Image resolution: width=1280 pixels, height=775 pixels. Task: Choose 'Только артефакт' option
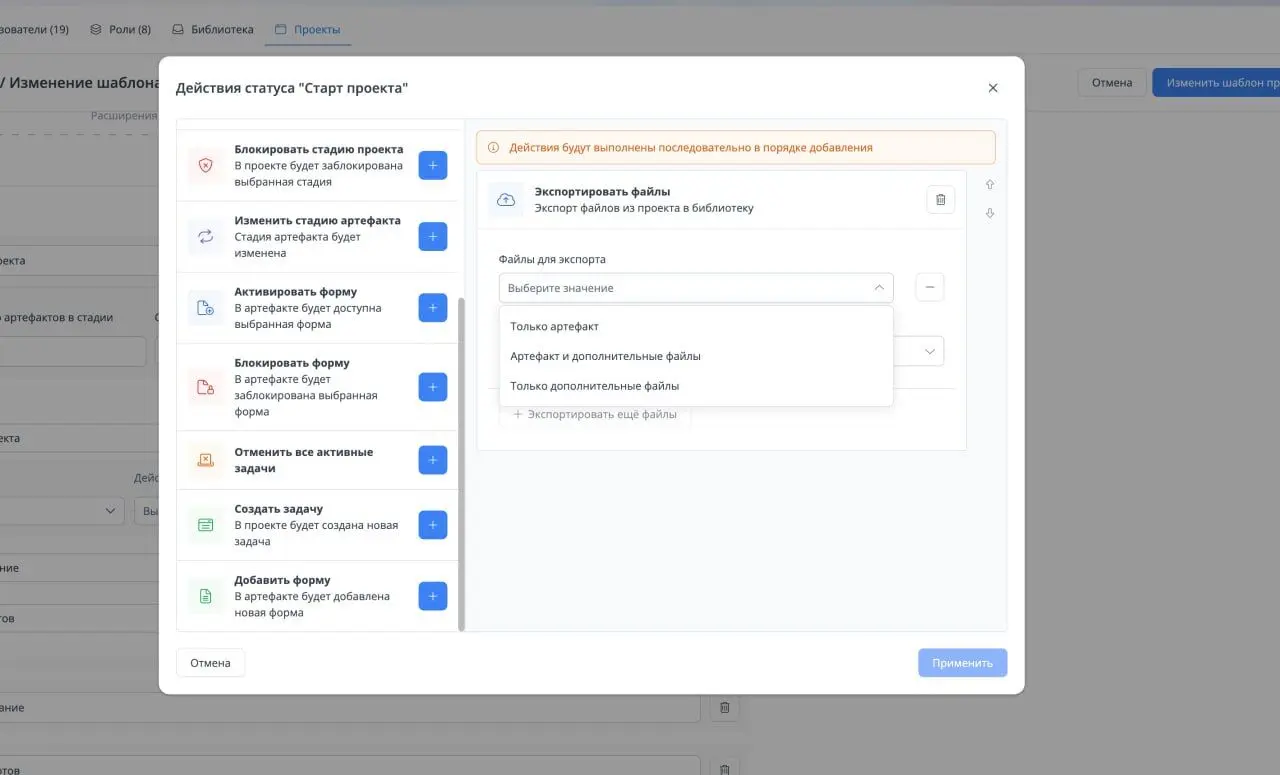click(x=554, y=327)
